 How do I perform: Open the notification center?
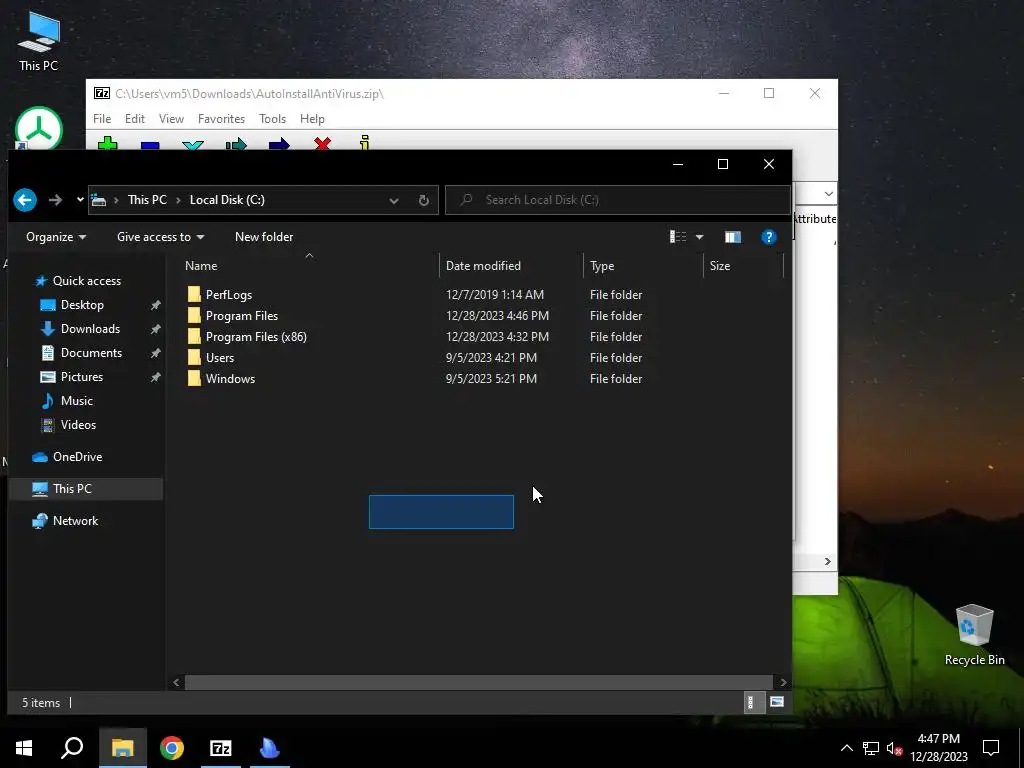click(991, 748)
